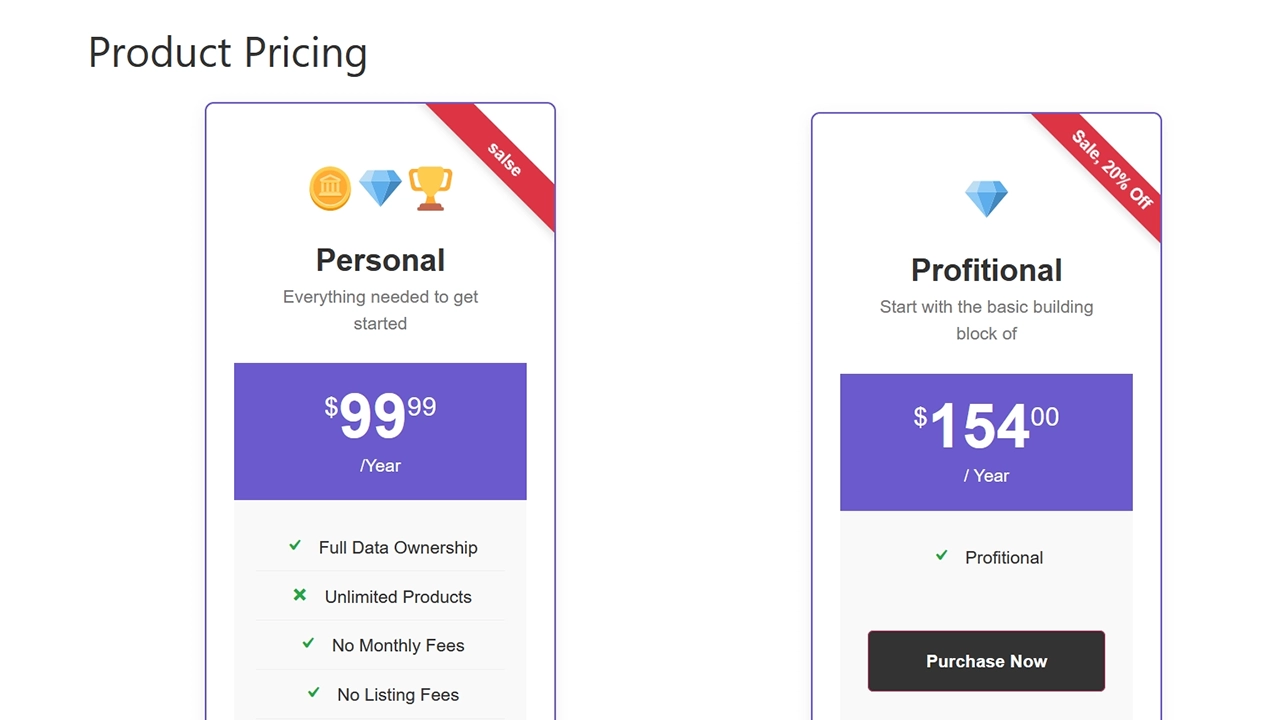This screenshot has height=720, width=1280.
Task: Click the trophy icon on Personal card
Action: (430, 188)
